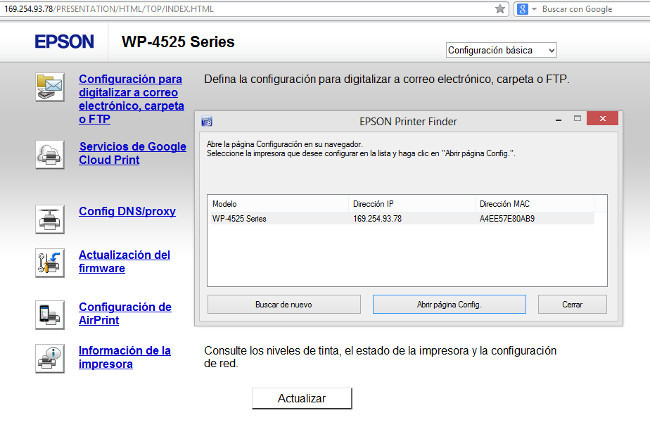Click the browser address bar URL
This screenshot has height=427, width=650.
(109, 9)
